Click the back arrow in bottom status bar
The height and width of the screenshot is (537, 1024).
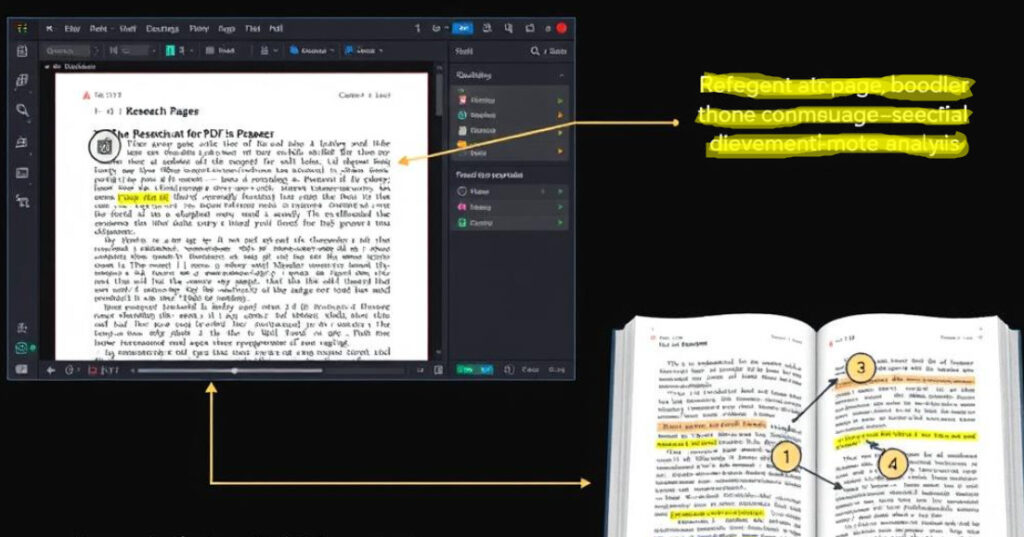pyautogui.click(x=50, y=370)
